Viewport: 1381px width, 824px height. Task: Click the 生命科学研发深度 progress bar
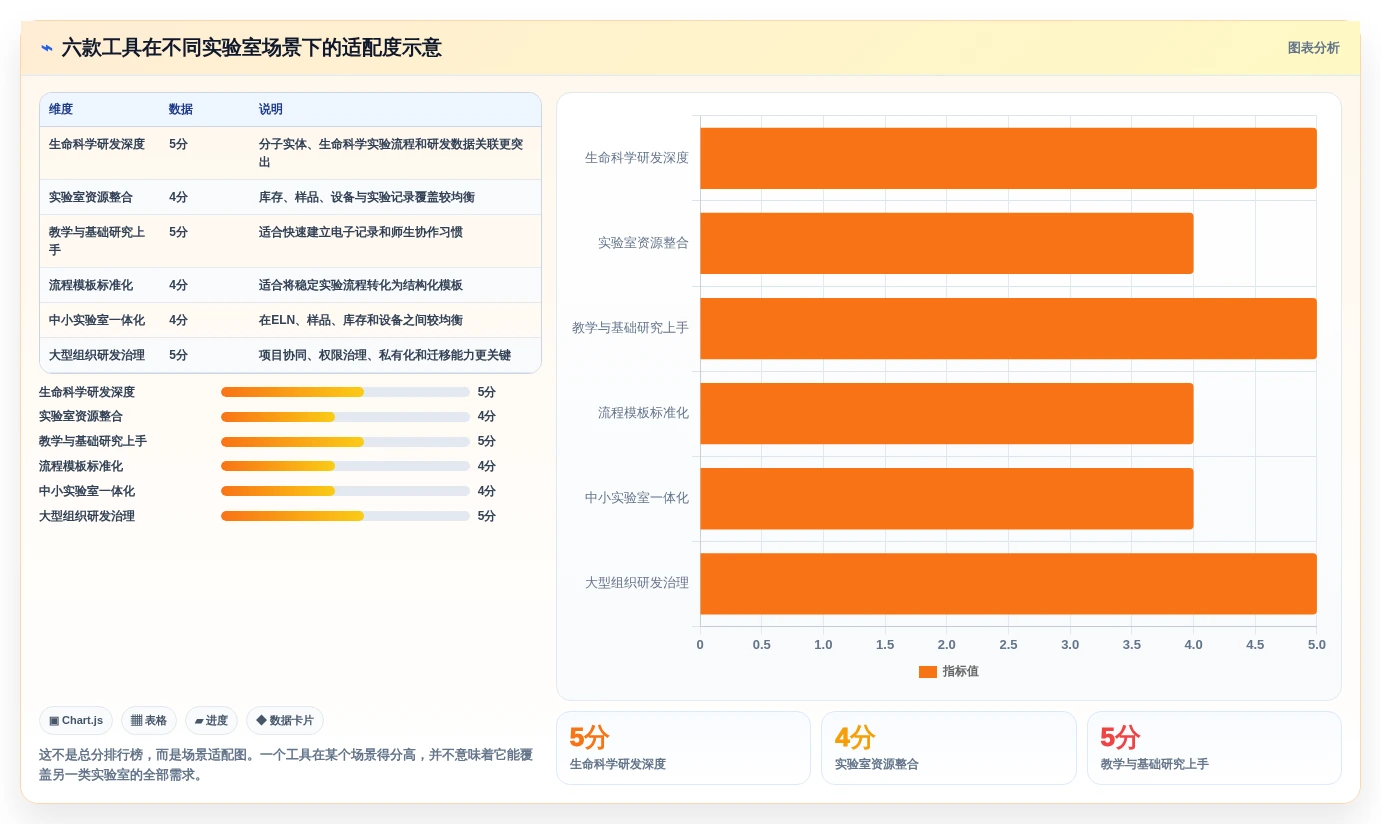(x=345, y=392)
